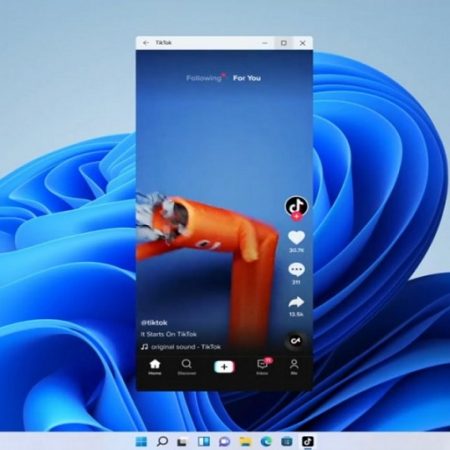This screenshot has height=450, width=450.
Task: Open taskbar Search magnifier icon
Action: pyautogui.click(x=162, y=442)
